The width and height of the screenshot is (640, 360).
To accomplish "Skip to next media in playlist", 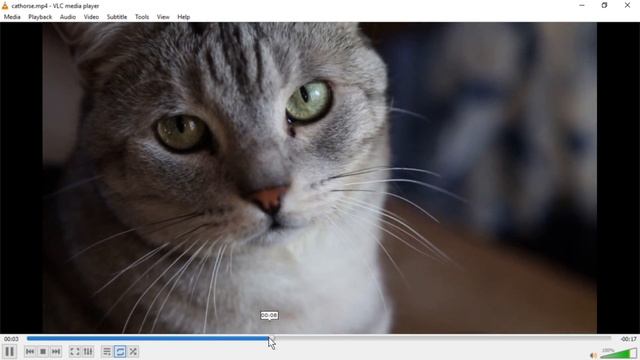I will coord(56,351).
